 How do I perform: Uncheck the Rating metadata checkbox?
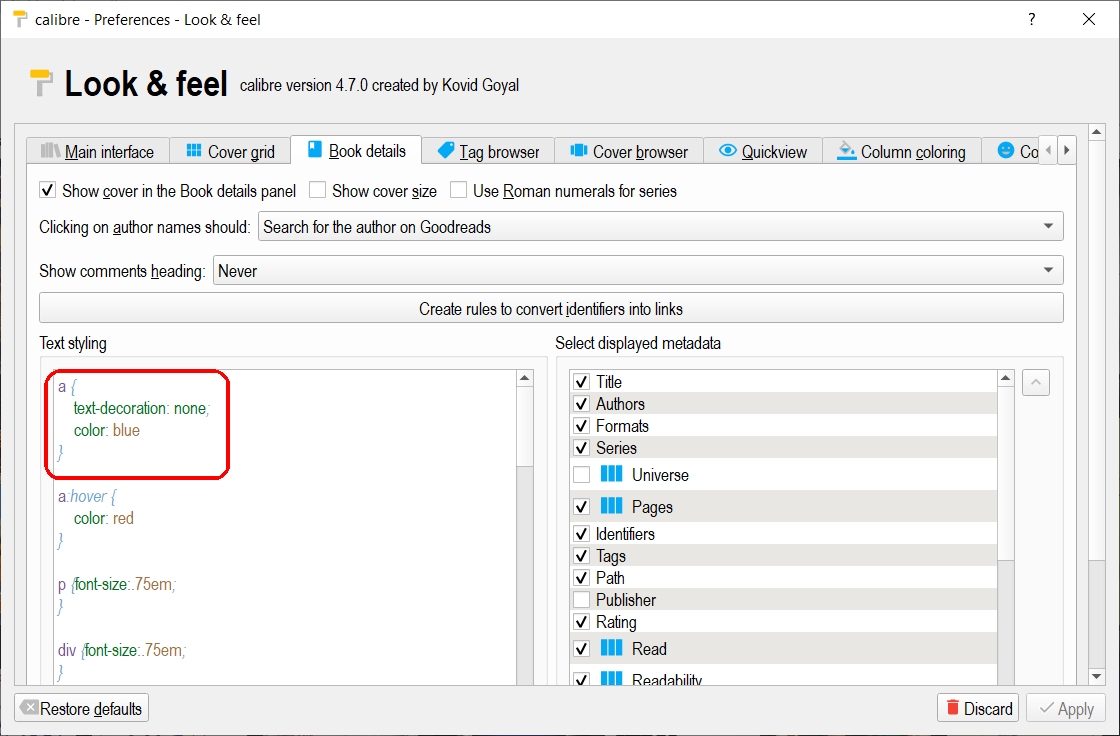click(x=581, y=622)
